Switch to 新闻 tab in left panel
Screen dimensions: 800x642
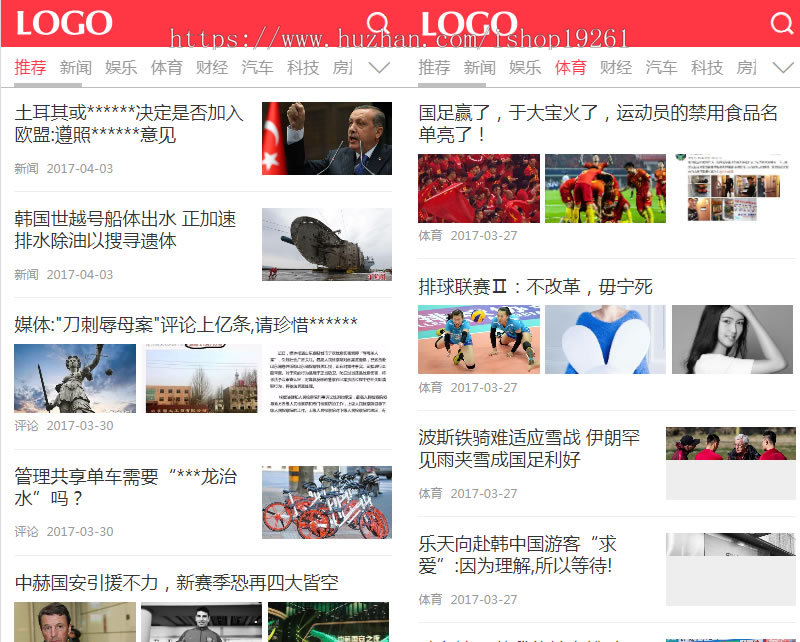(76, 67)
